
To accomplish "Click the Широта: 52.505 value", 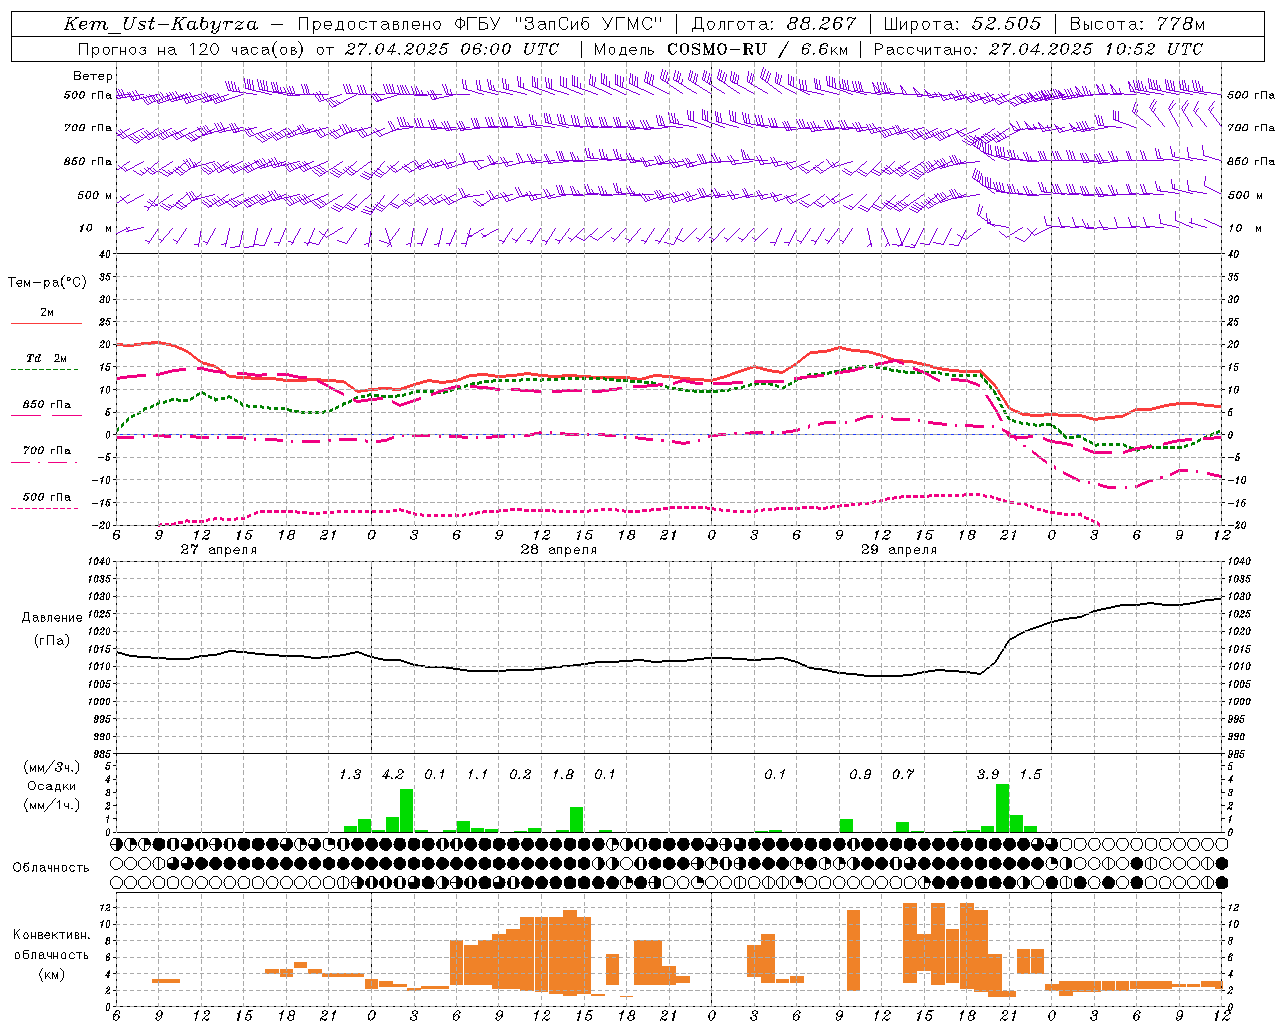I will pyautogui.click(x=962, y=24).
